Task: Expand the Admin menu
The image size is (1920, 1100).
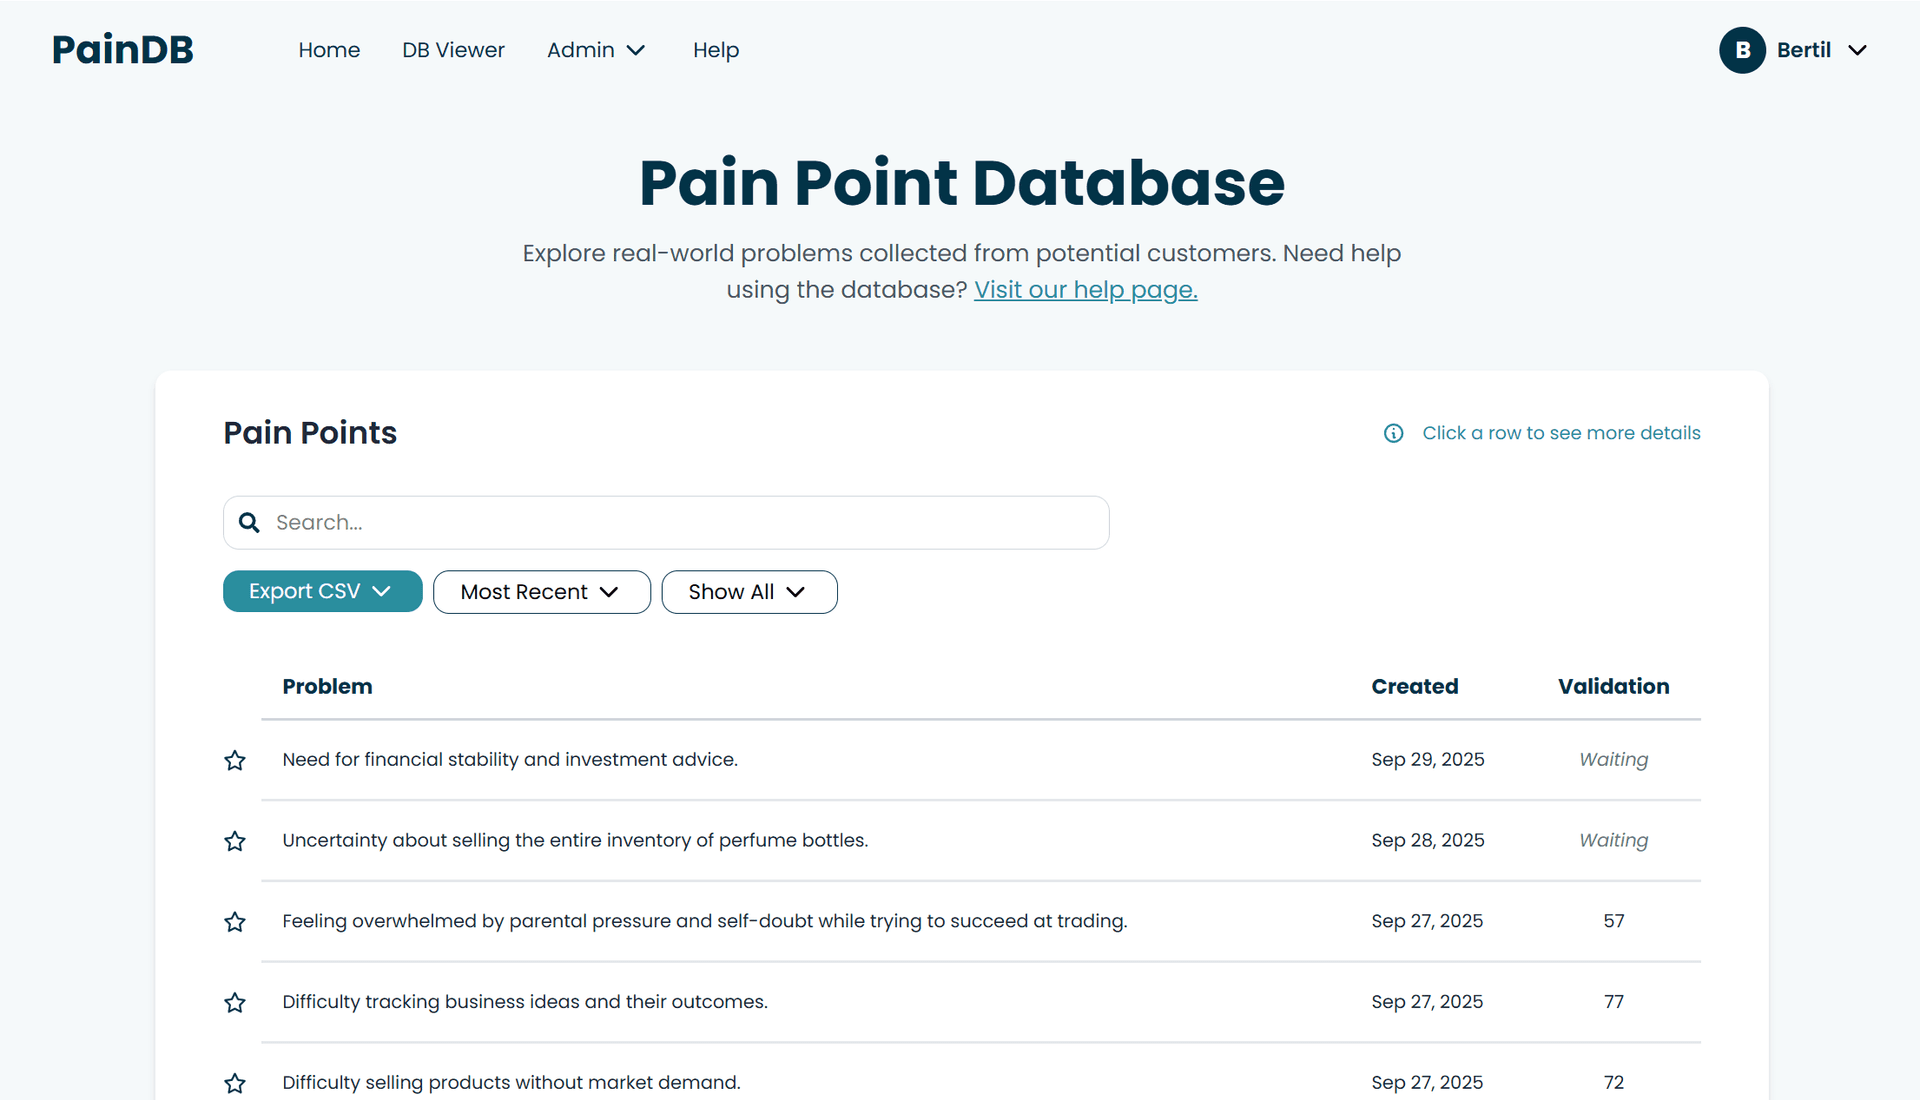Action: (596, 50)
